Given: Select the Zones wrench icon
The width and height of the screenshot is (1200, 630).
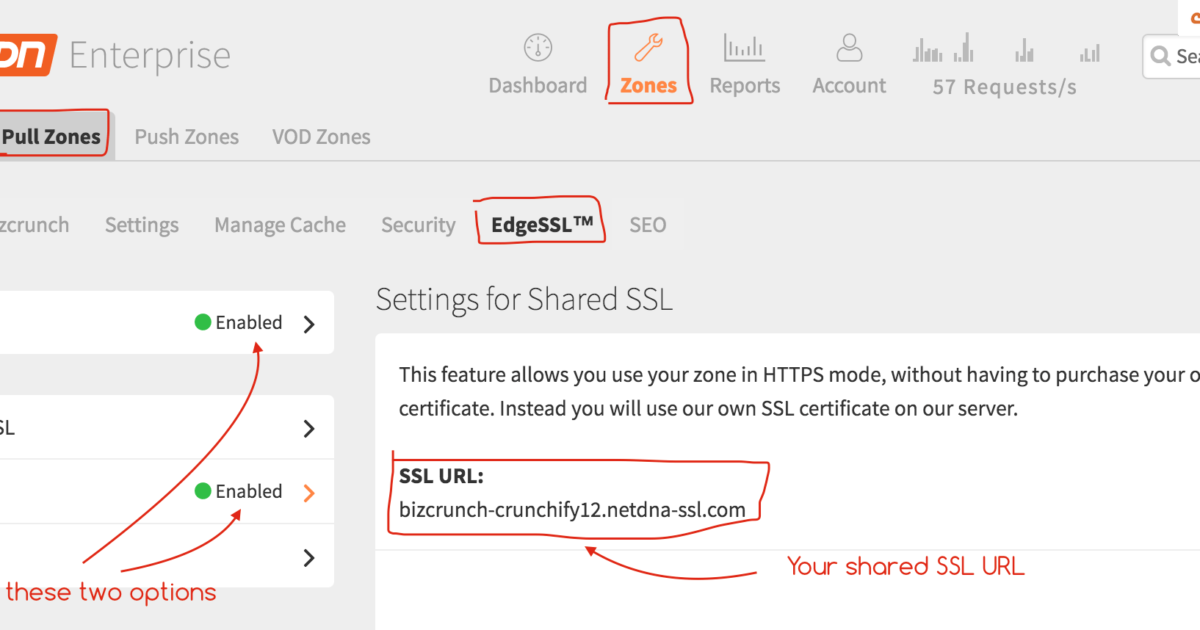Looking at the screenshot, I should (648, 48).
